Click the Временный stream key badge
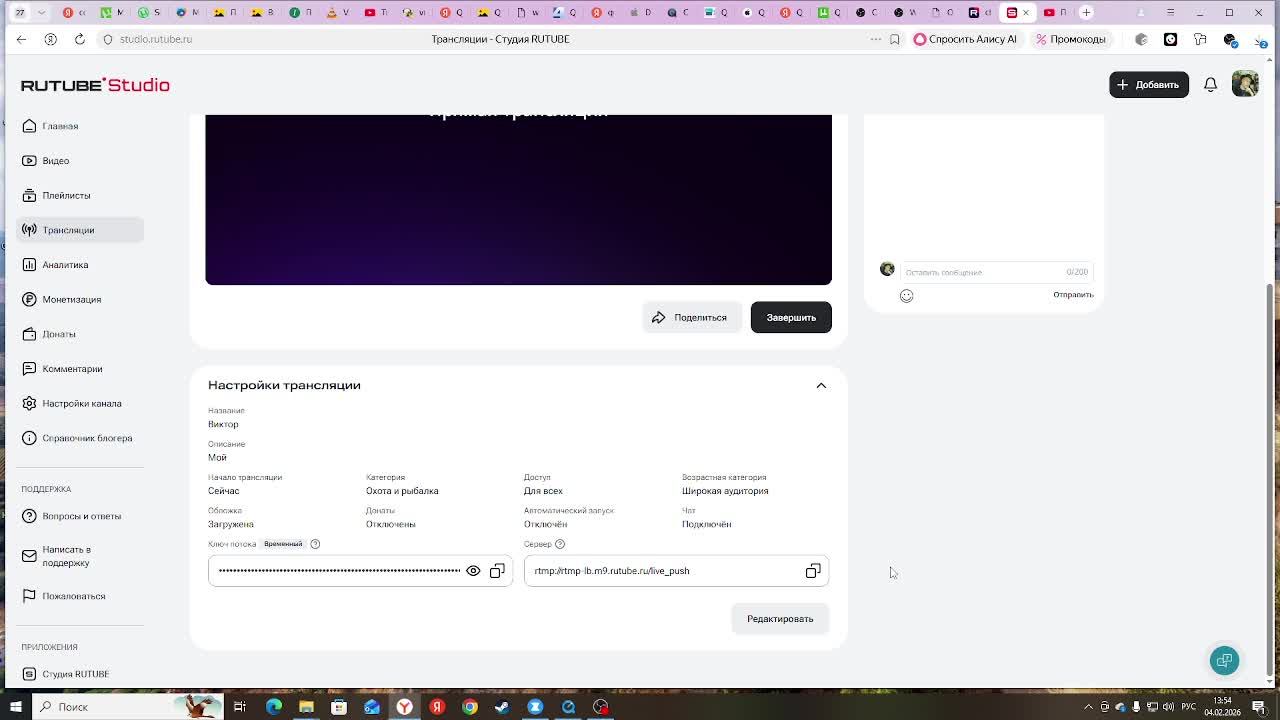This screenshot has width=1280, height=720. pyautogui.click(x=283, y=544)
